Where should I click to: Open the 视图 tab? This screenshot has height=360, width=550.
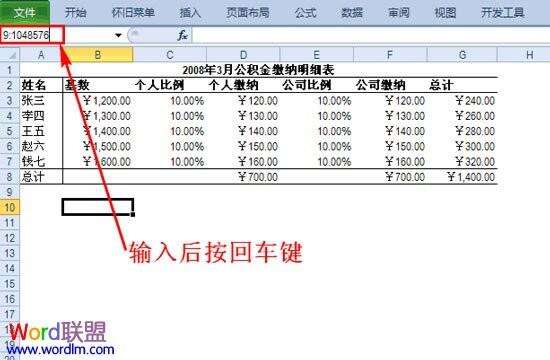pyautogui.click(x=445, y=13)
